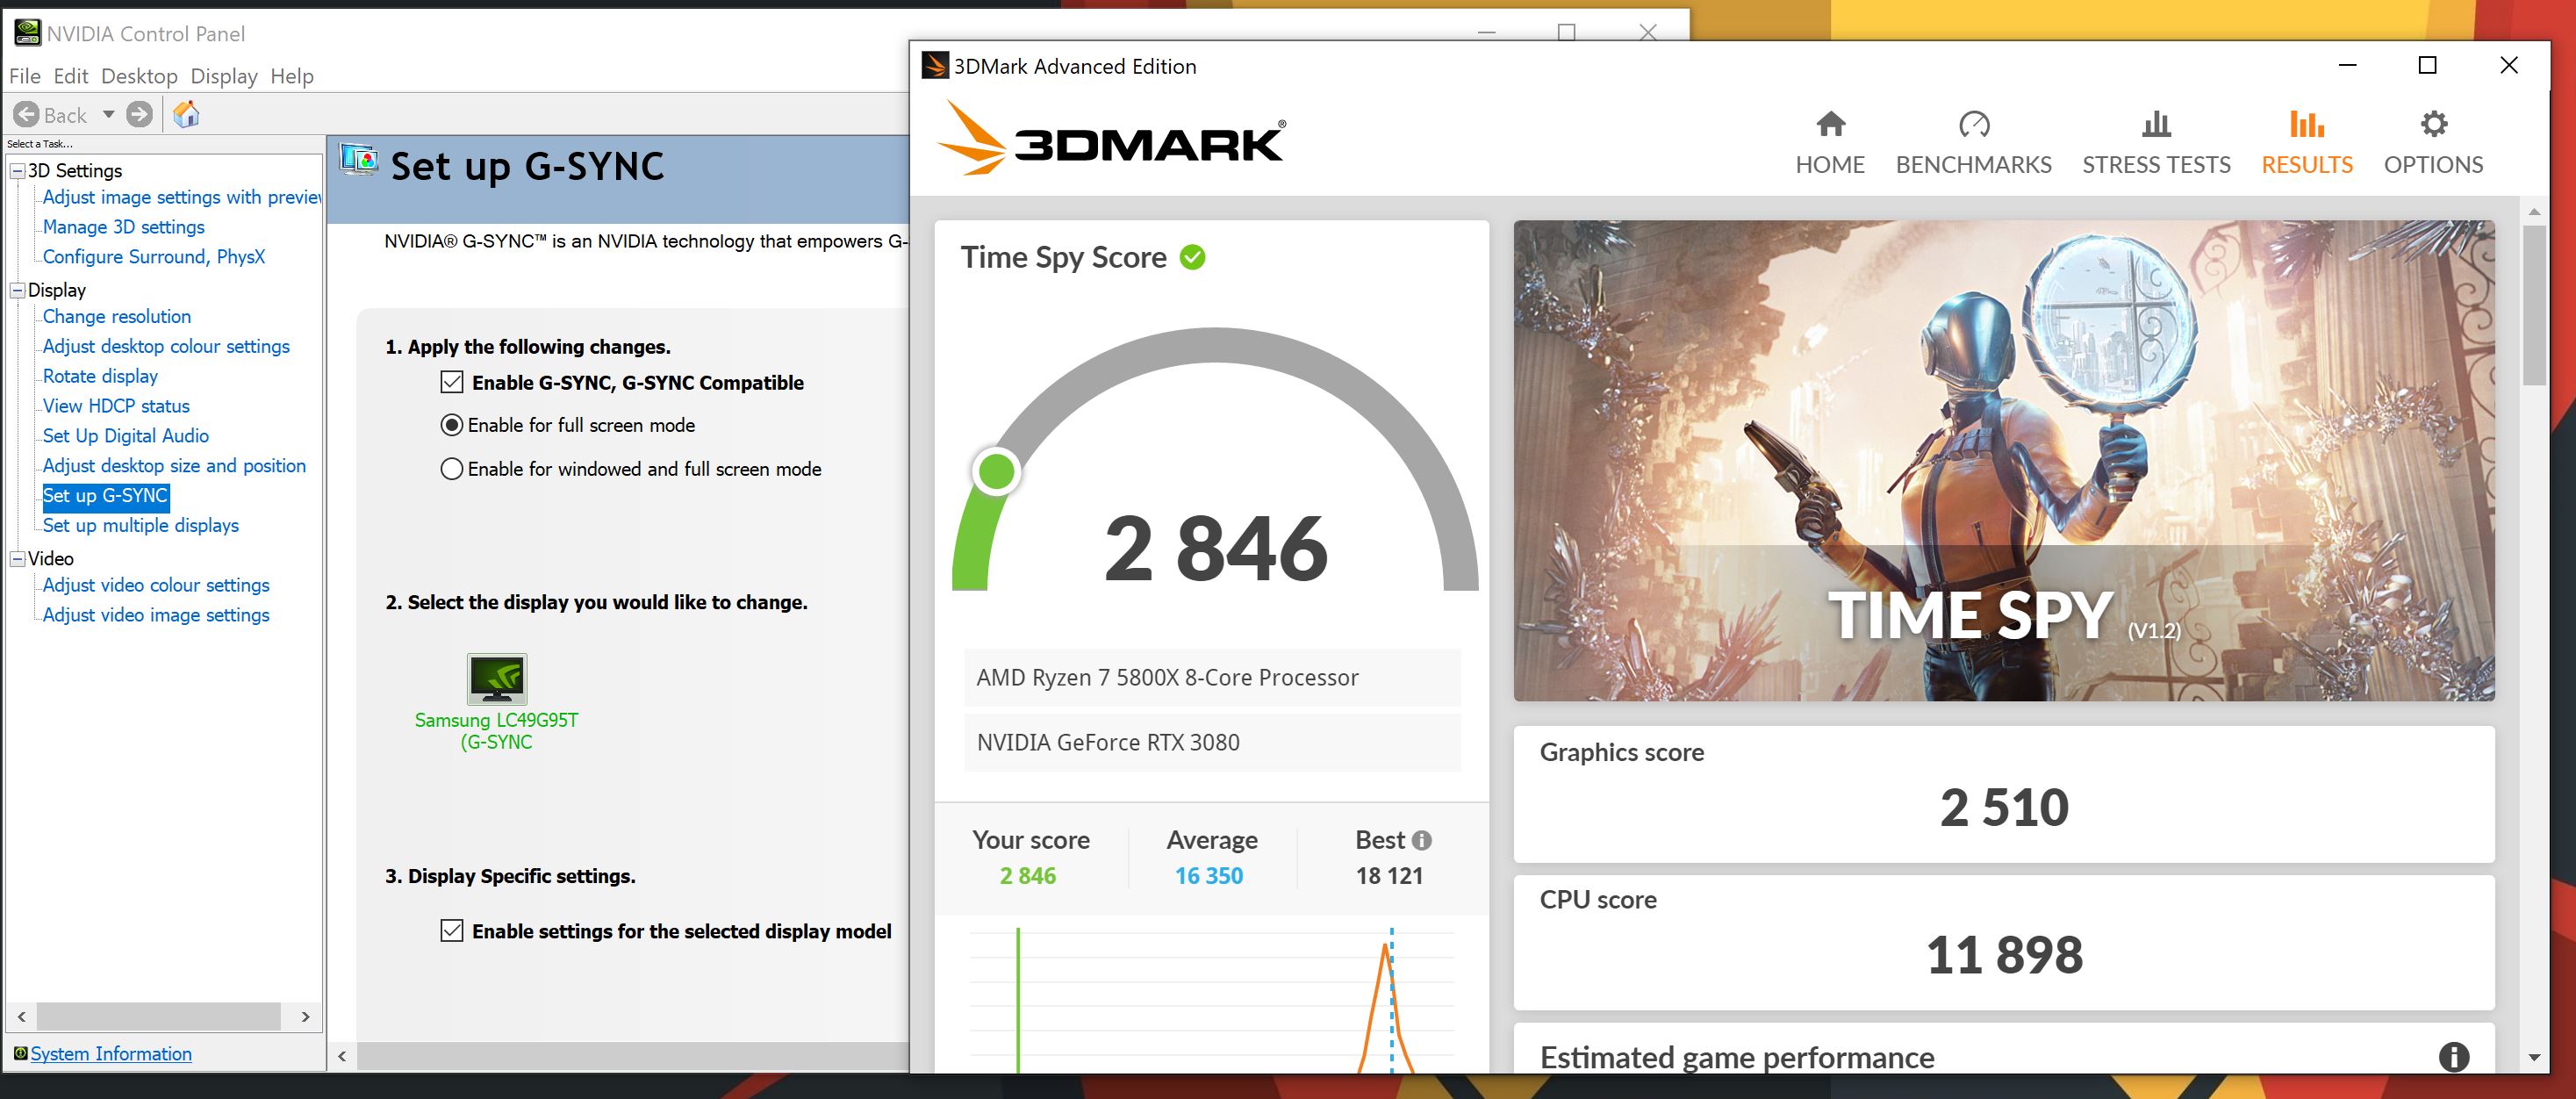Open the File menu
The image size is (2576, 1099).
coord(25,76)
